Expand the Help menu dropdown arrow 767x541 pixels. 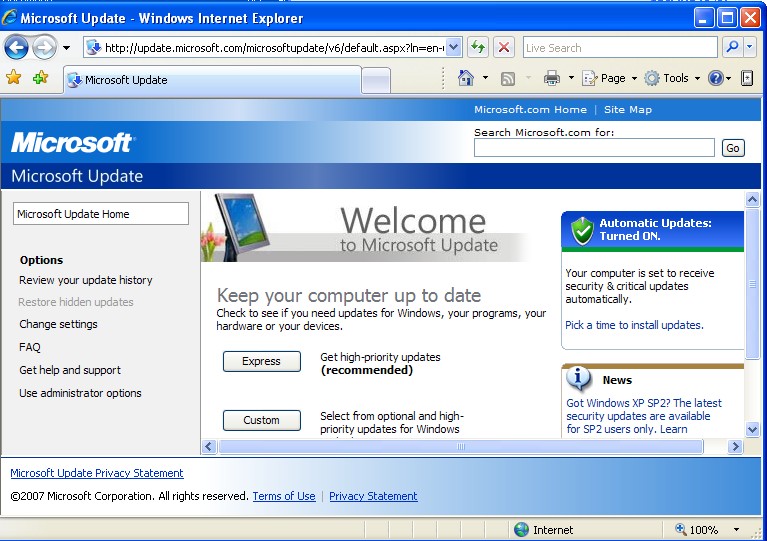click(x=728, y=78)
